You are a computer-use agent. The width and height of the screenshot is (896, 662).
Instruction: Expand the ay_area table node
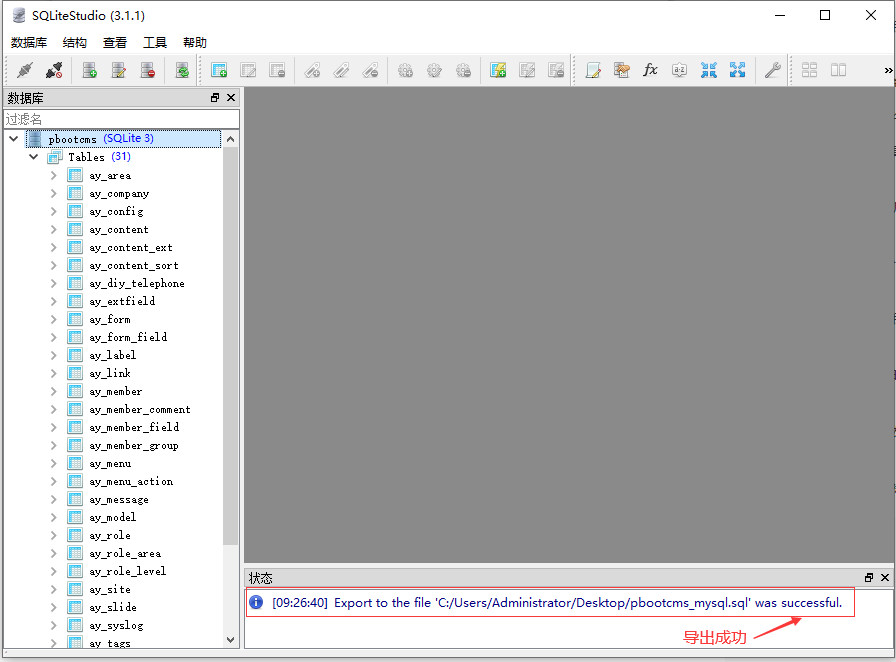(54, 176)
